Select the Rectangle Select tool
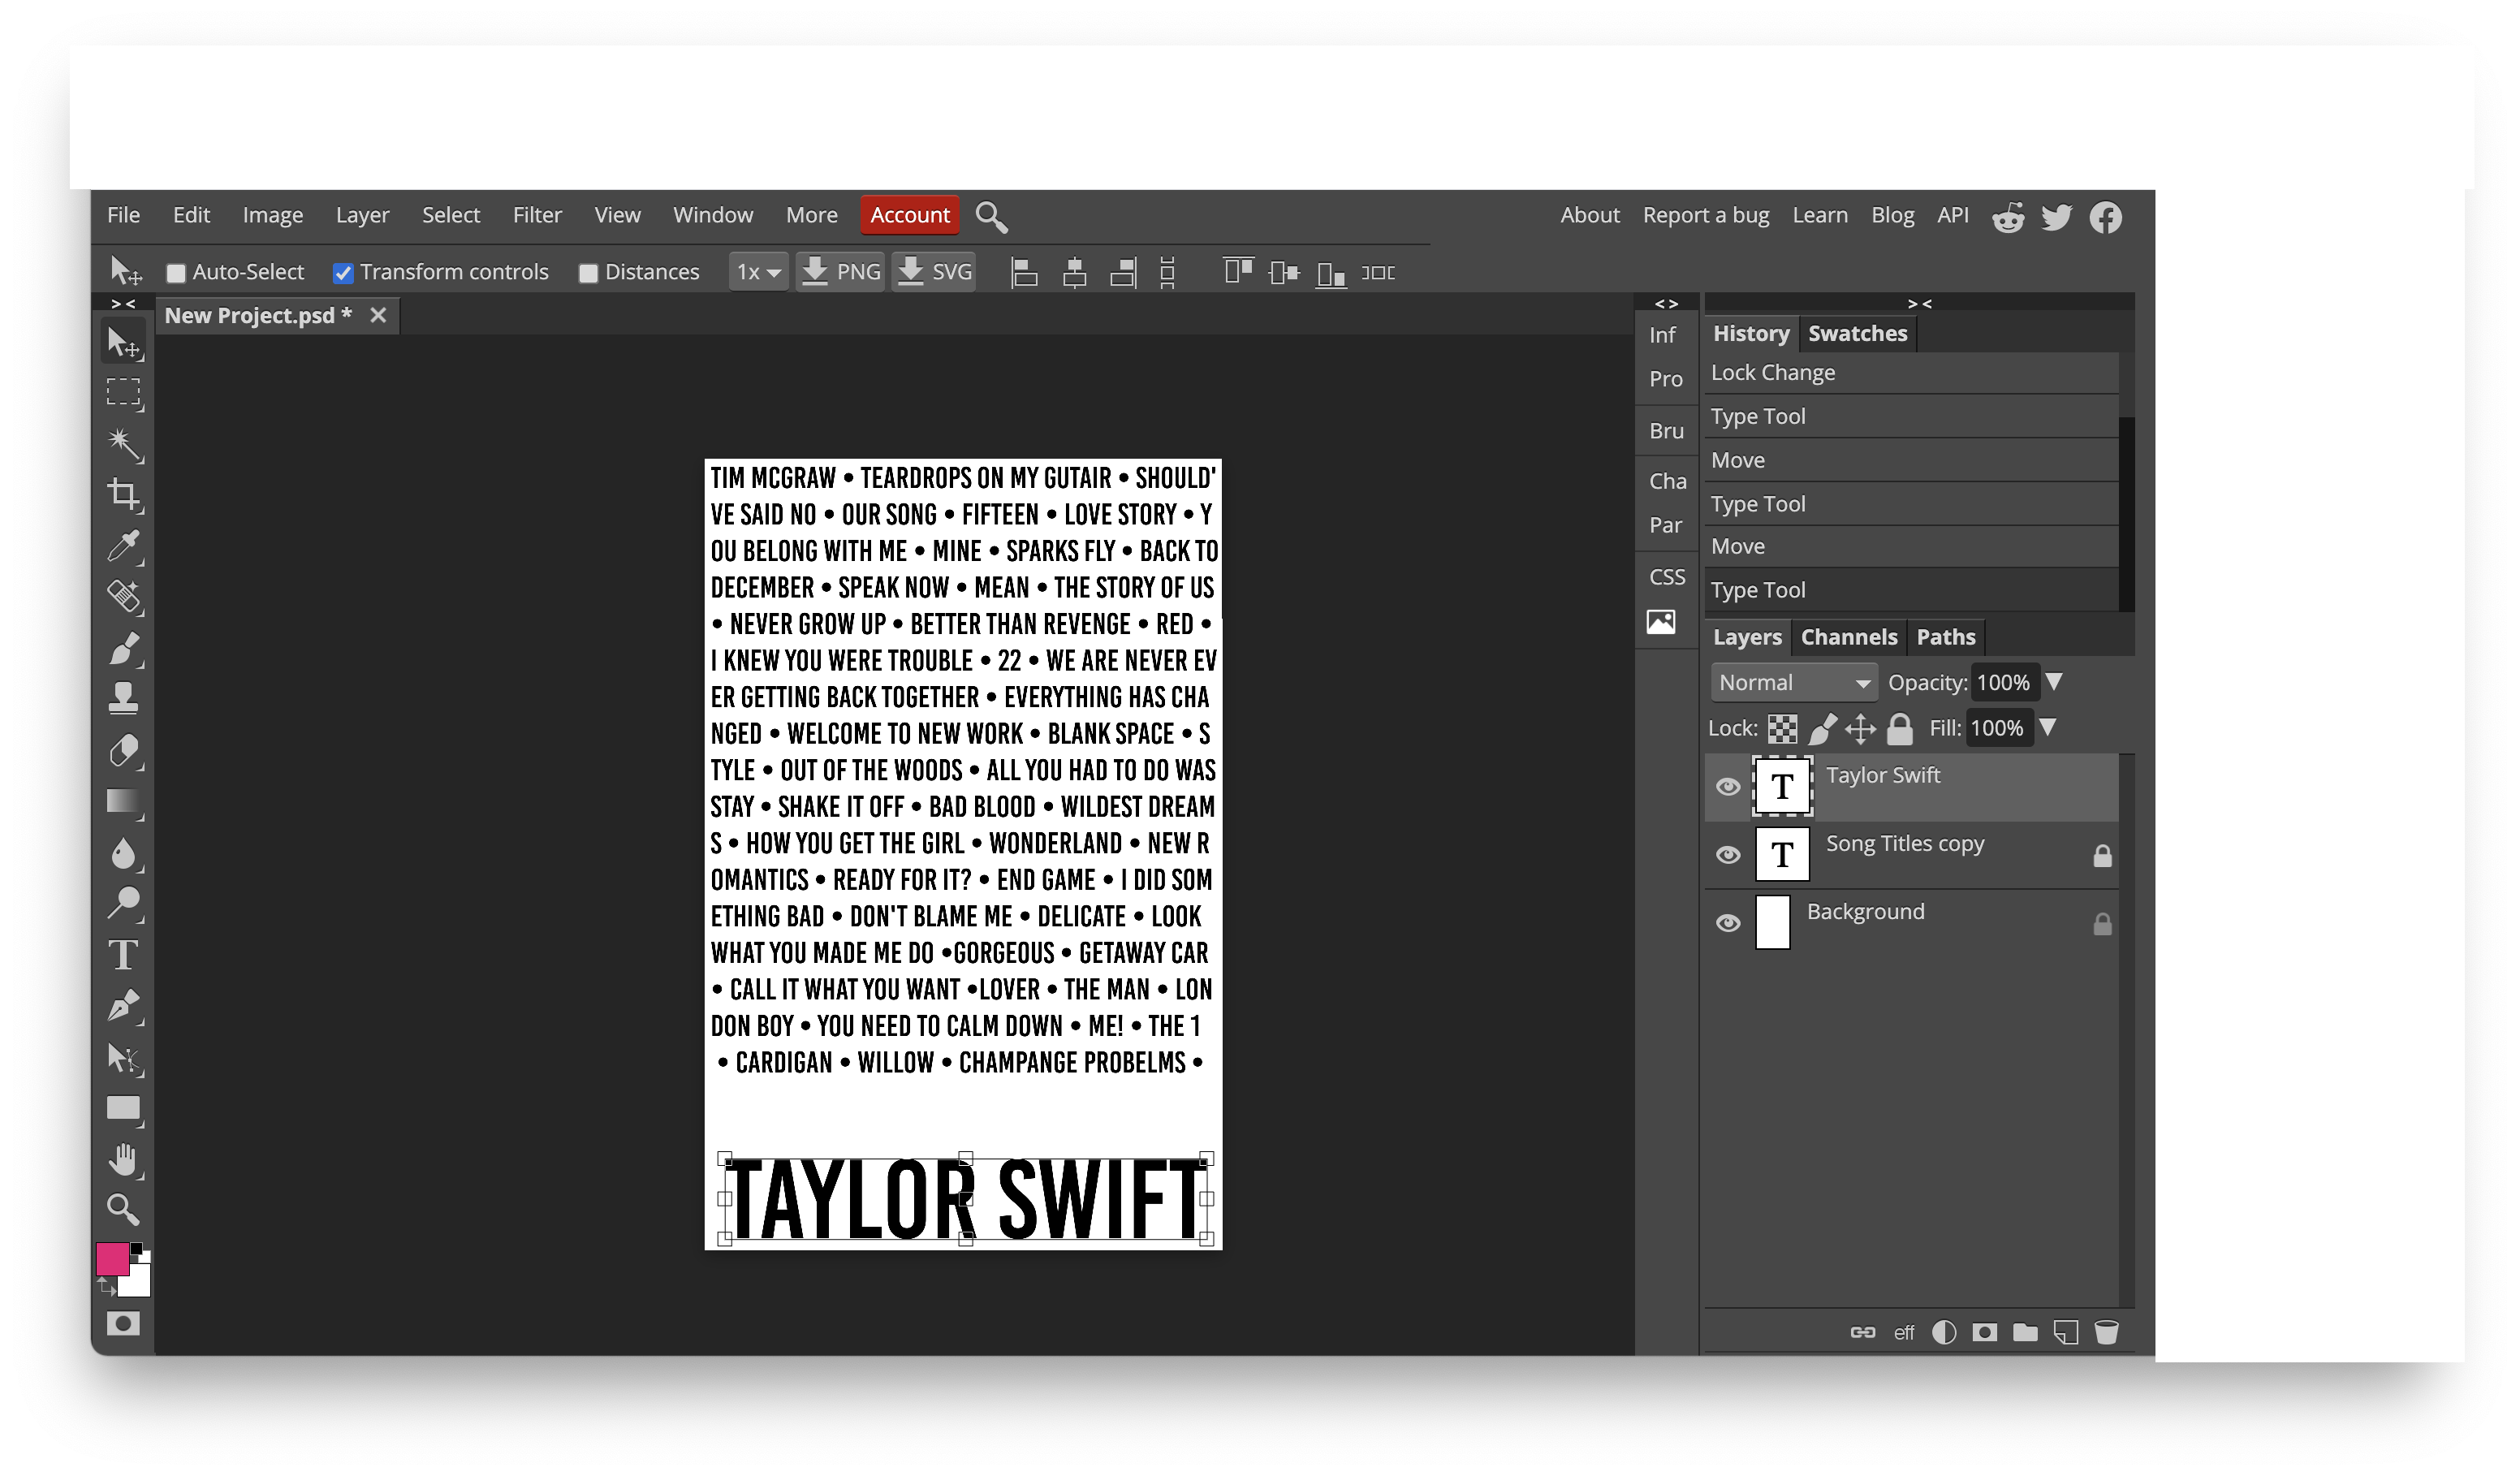 124,392
